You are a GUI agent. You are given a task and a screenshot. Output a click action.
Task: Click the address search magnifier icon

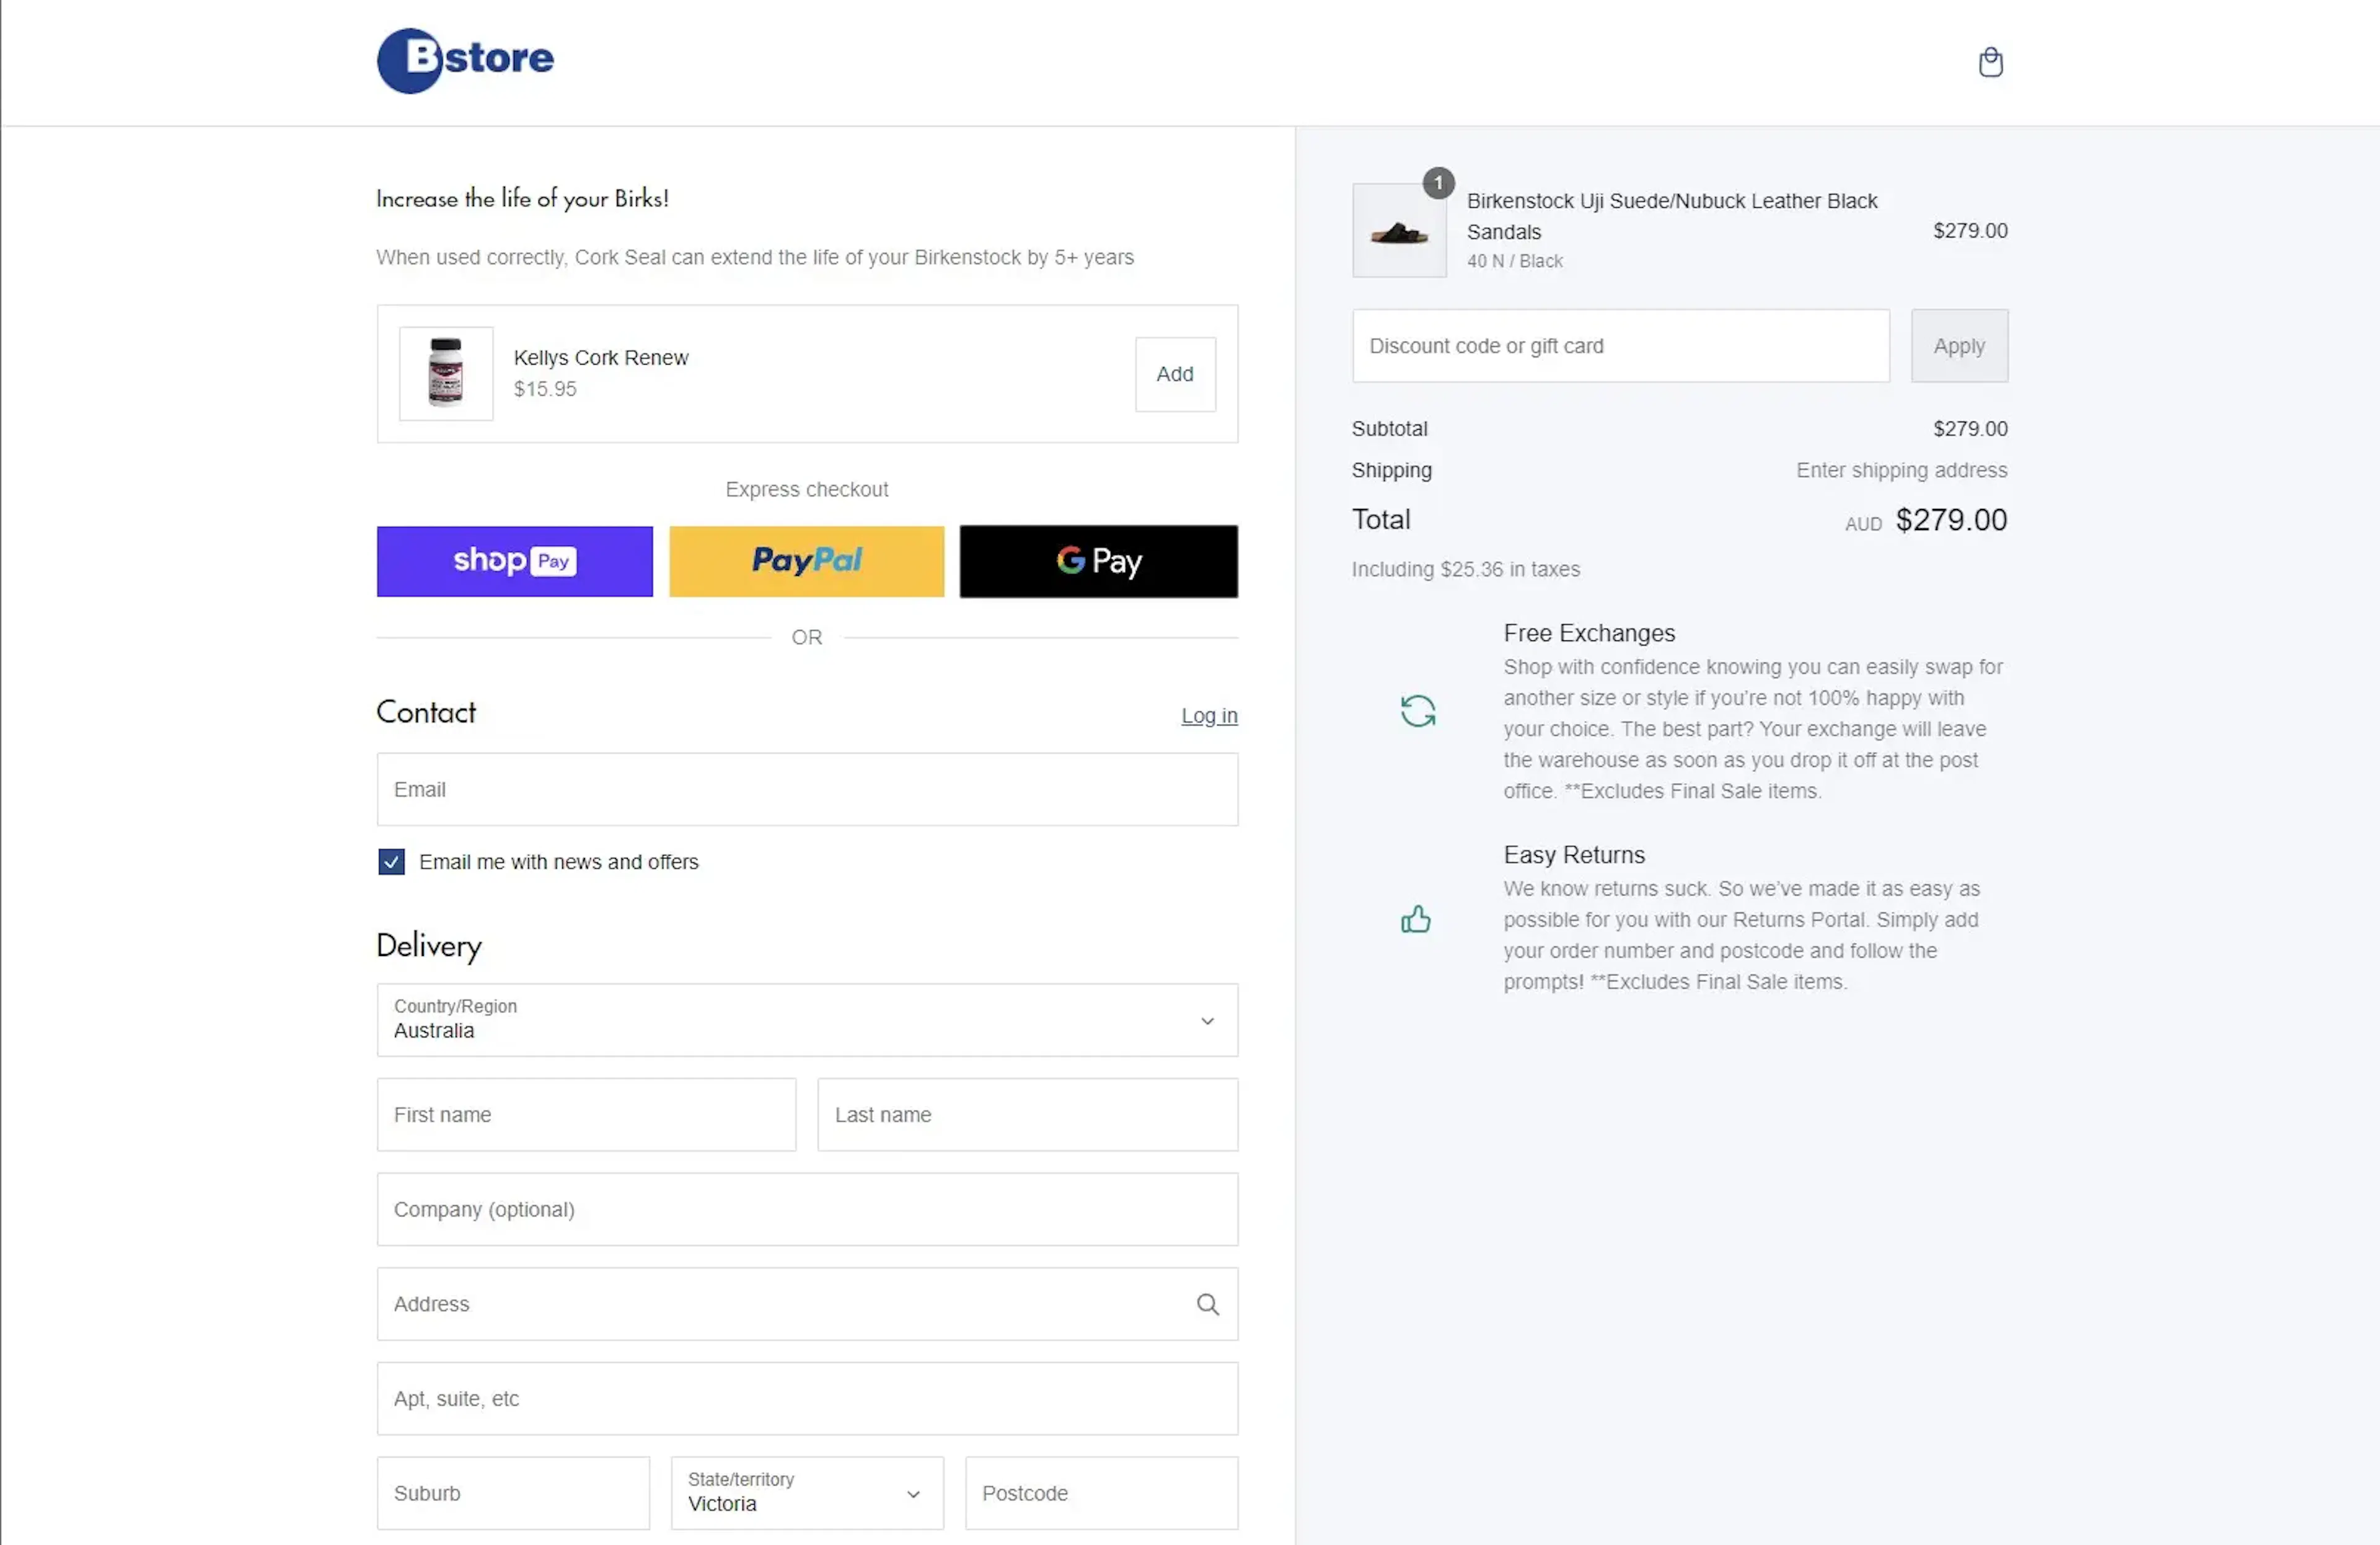tap(1207, 1304)
